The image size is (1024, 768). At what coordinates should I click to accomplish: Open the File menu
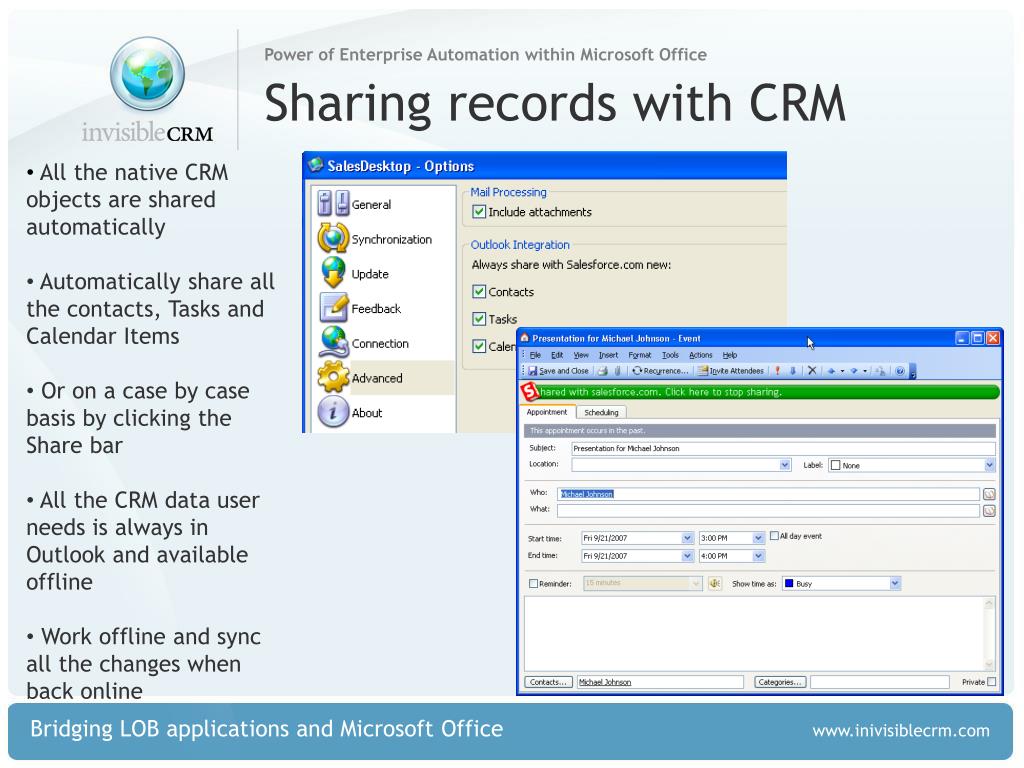(x=536, y=355)
